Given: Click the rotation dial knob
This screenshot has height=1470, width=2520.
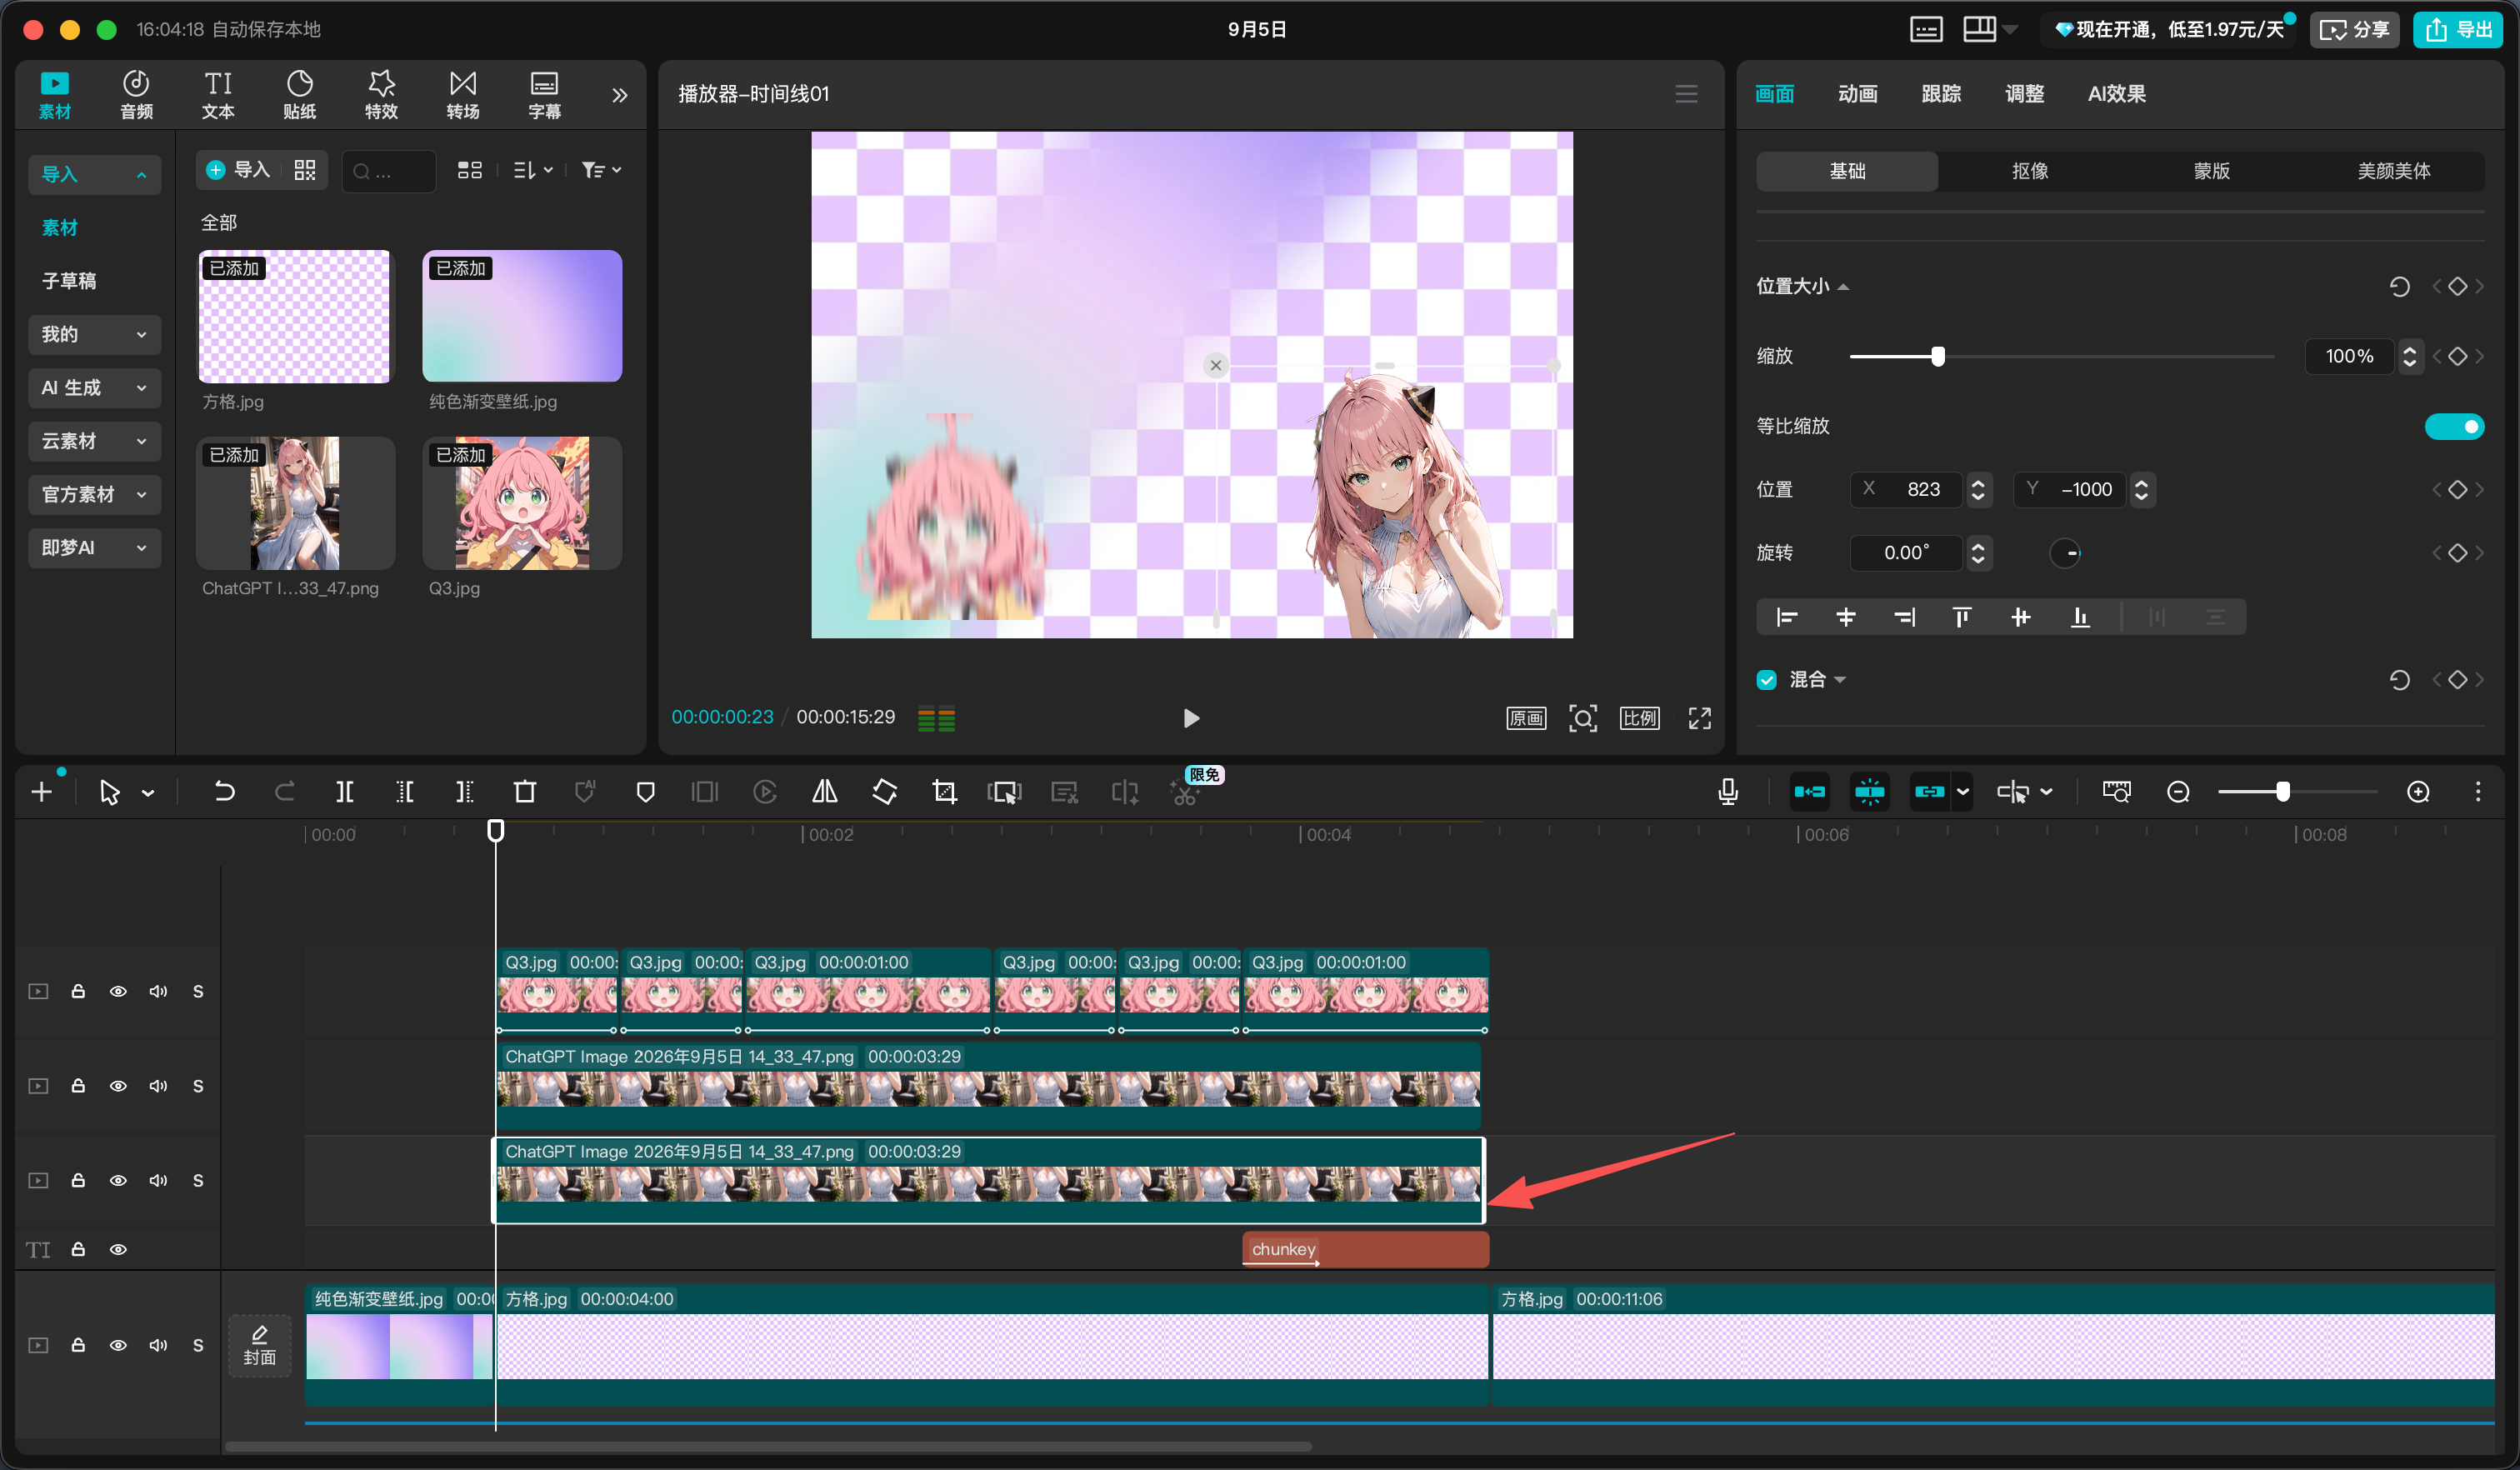Looking at the screenshot, I should [2064, 553].
